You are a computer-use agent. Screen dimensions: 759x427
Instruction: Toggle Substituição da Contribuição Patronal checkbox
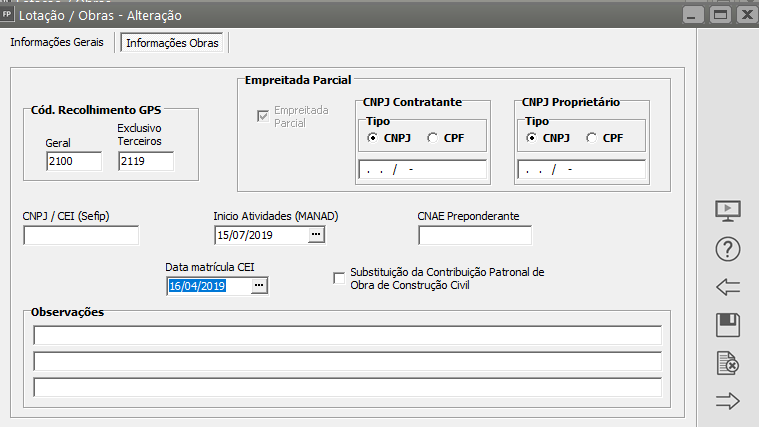point(339,277)
